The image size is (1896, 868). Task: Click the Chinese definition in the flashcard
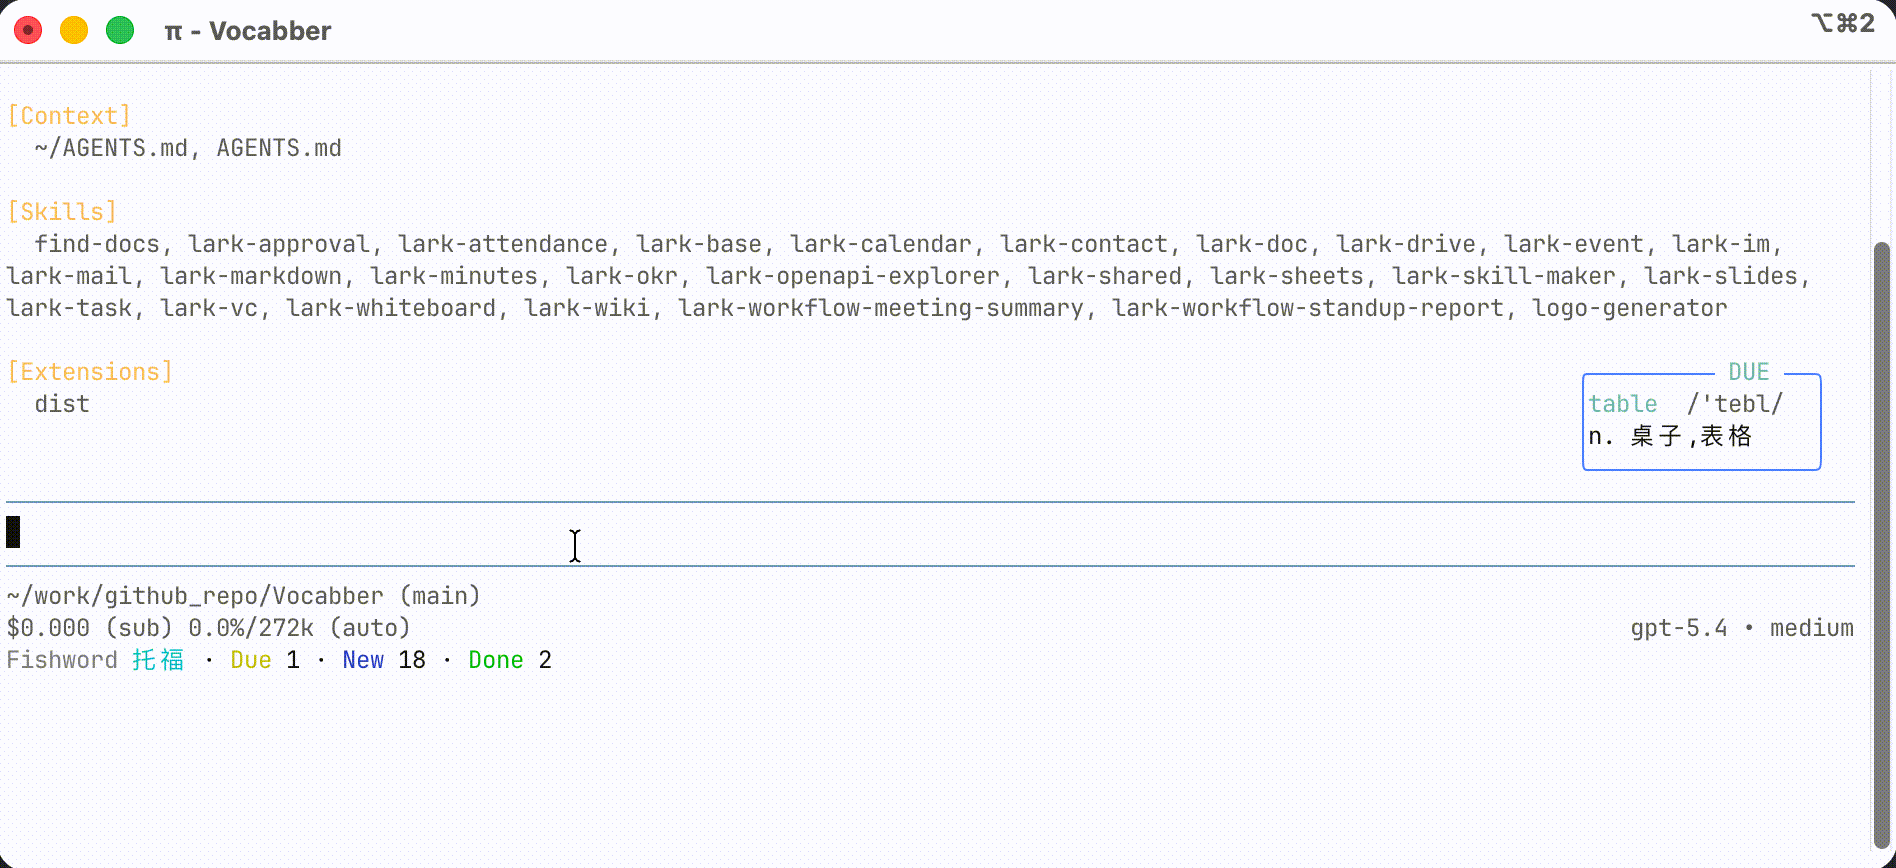pos(1670,436)
